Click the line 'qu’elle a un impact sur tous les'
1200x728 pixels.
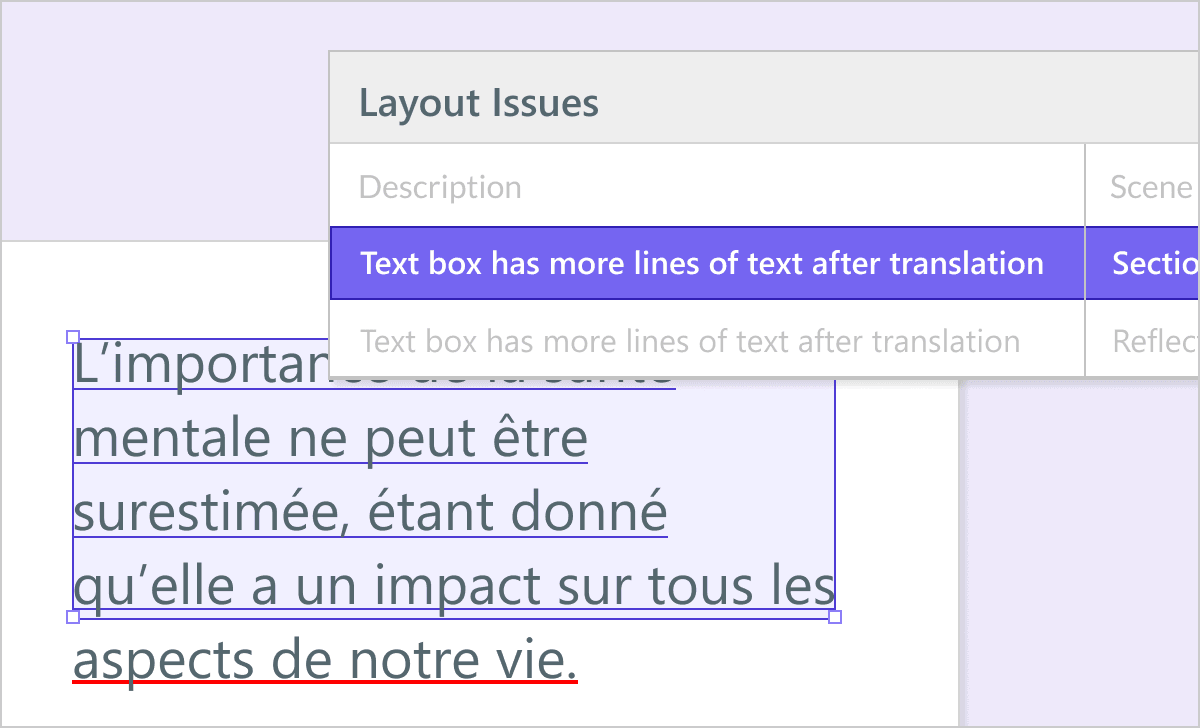pyautogui.click(x=454, y=587)
